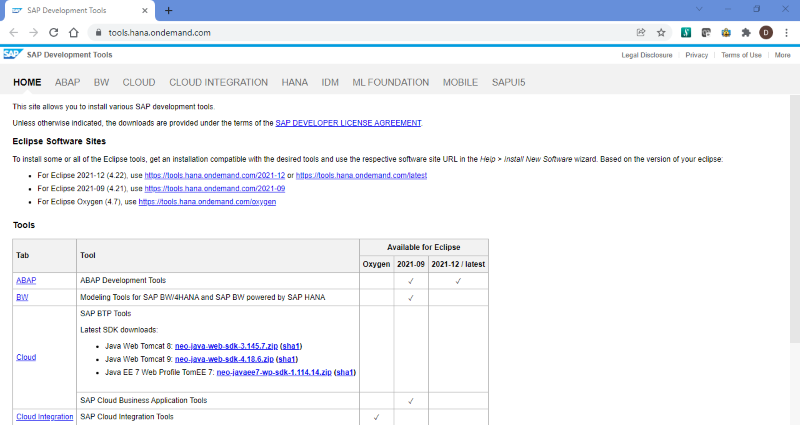
Task: Switch to the BW navigation tab
Action: point(101,82)
